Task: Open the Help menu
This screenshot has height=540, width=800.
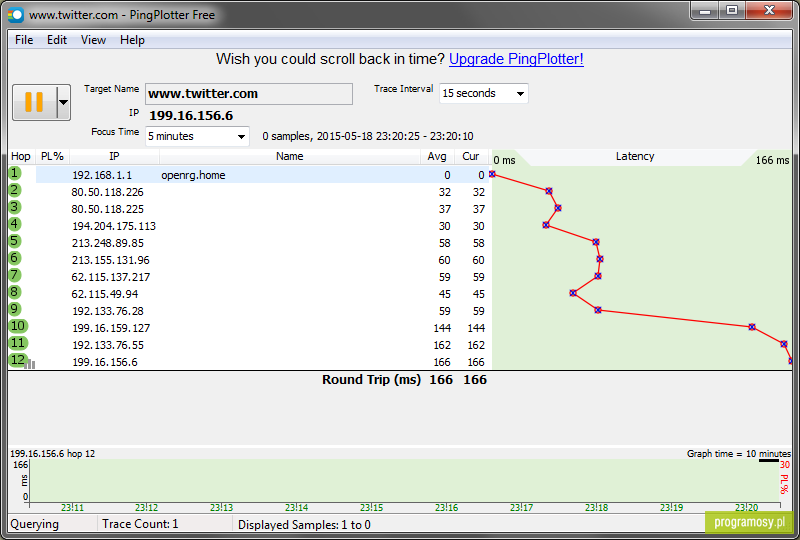Action: [x=132, y=40]
